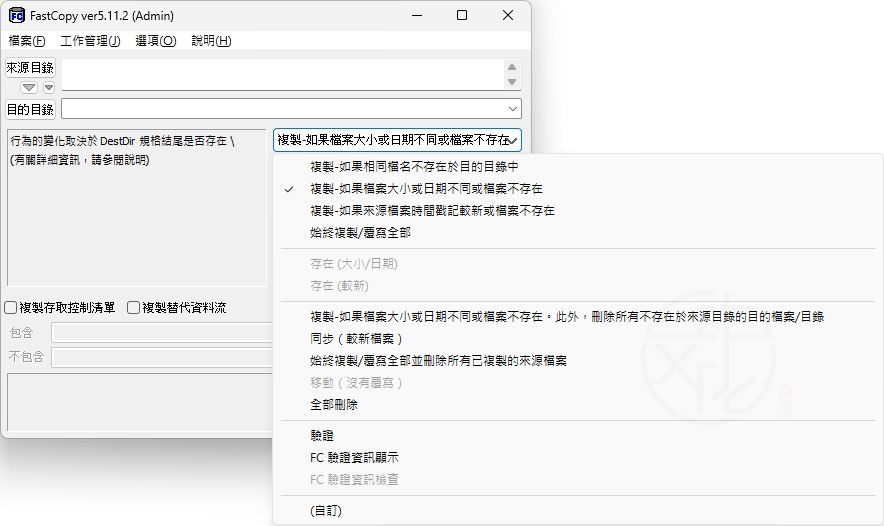884x526 pixels.
Task: Open the 選項(O) menu
Action: click(x=155, y=41)
